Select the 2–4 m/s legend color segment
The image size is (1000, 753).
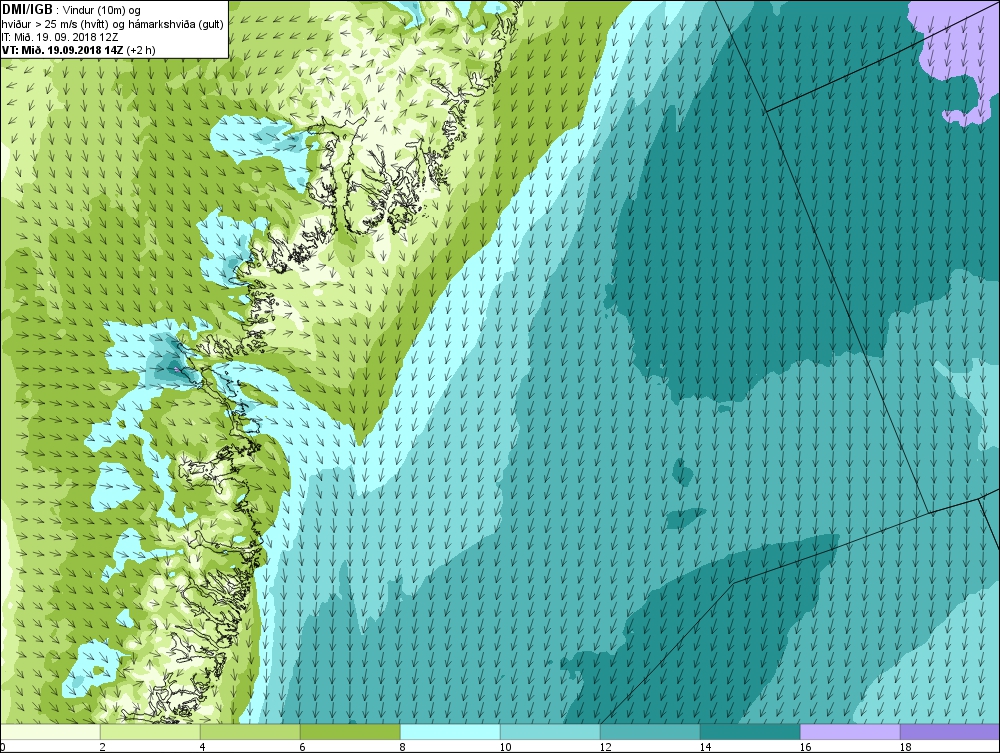click(150, 732)
